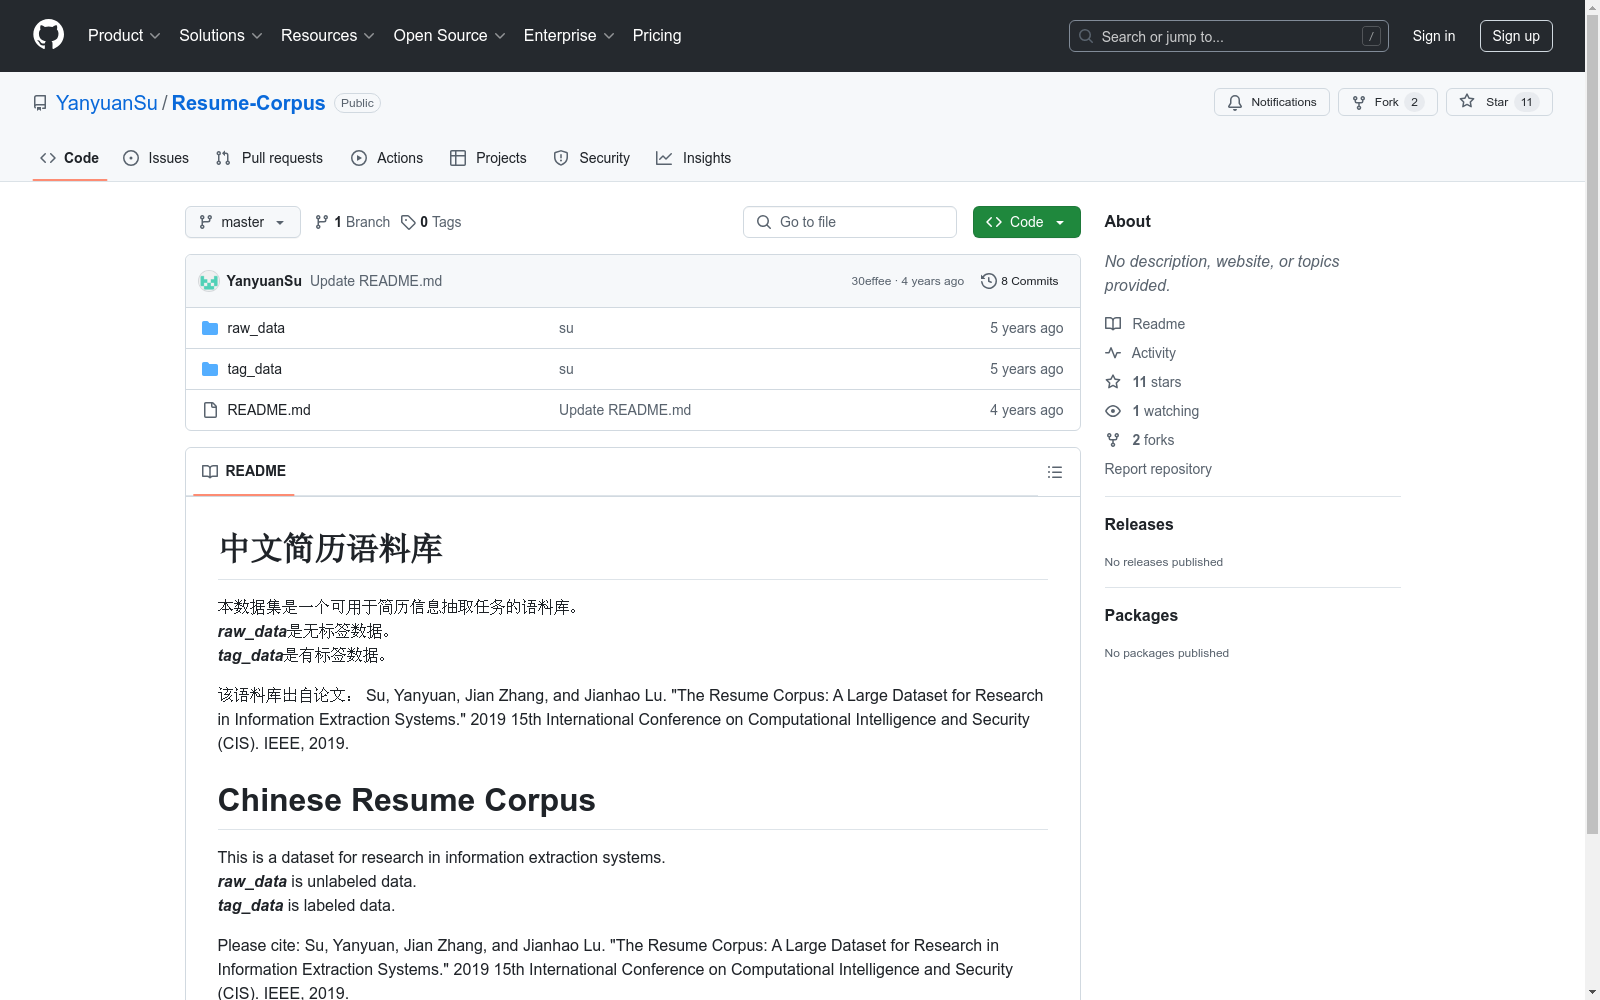Click the Releases heading link
Screen dimensions: 1600x1000
tap(1139, 524)
